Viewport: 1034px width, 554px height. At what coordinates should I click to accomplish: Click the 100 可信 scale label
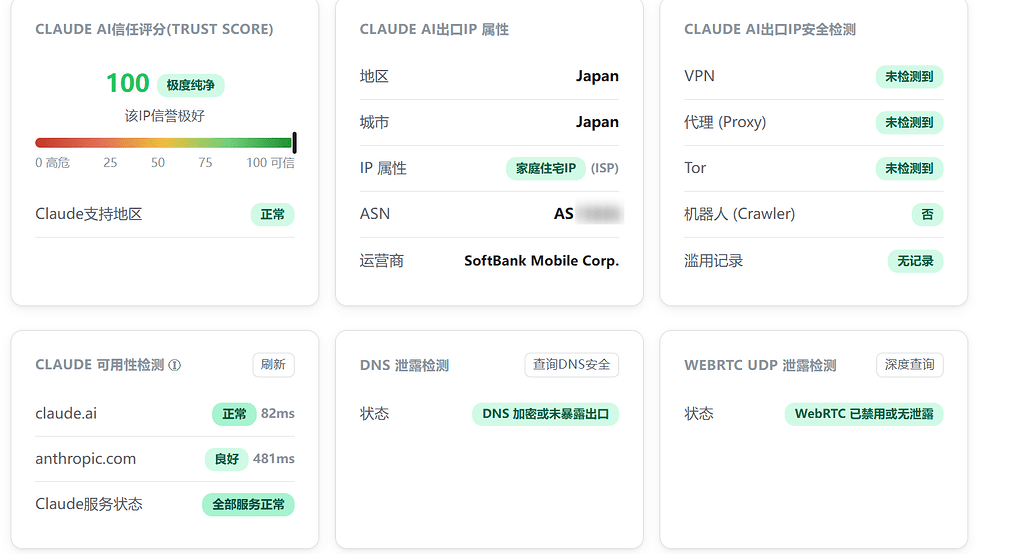click(270, 162)
